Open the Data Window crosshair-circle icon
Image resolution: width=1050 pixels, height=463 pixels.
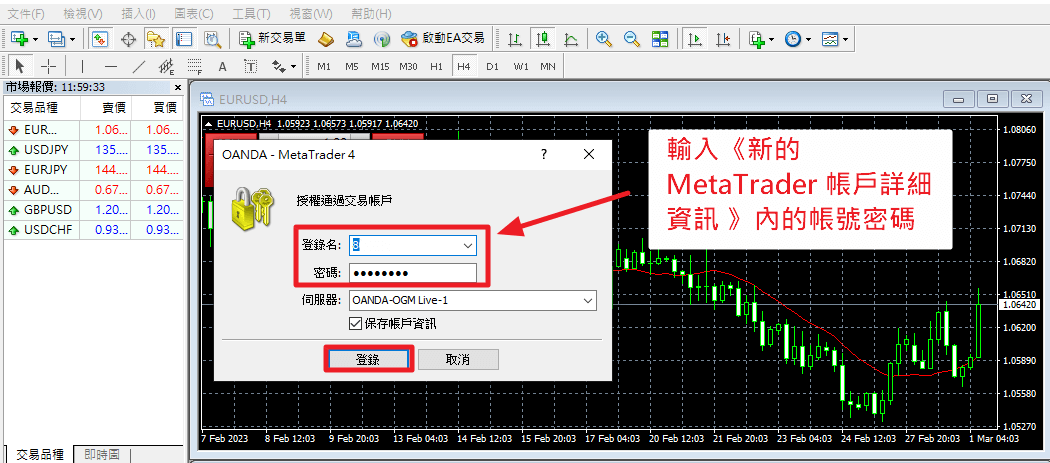(x=129, y=39)
